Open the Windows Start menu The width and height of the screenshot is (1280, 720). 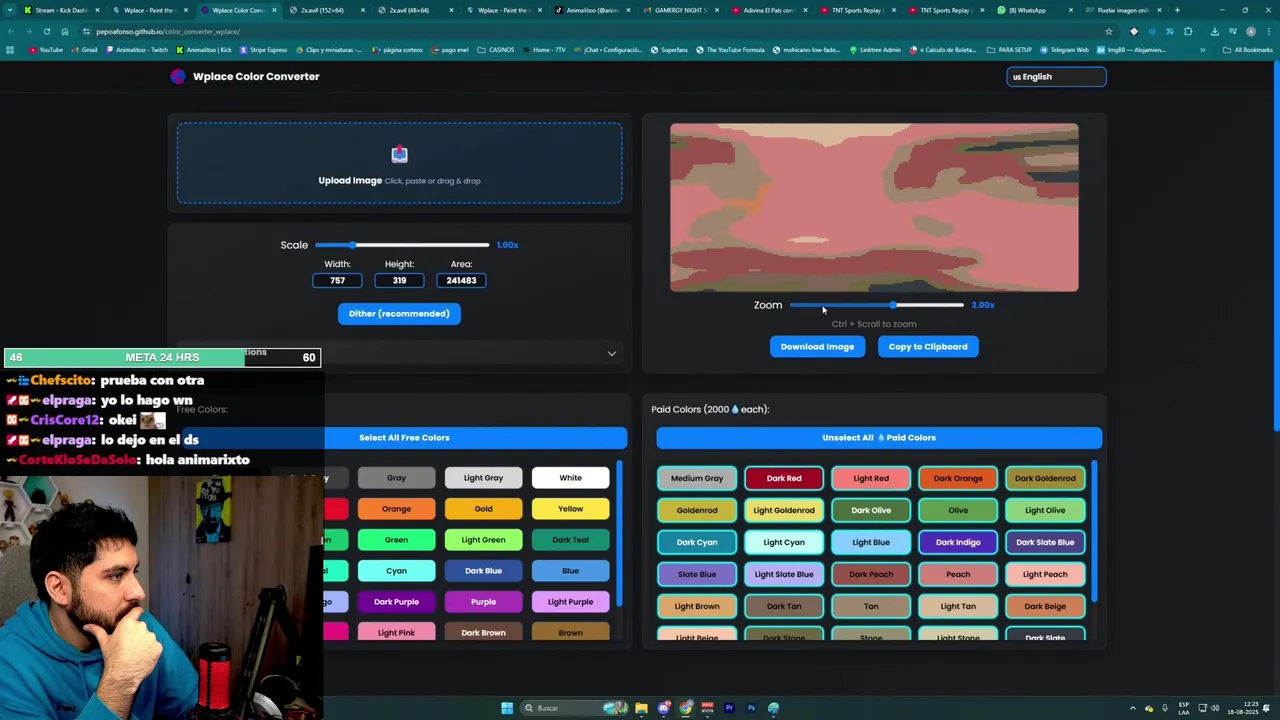click(x=507, y=708)
